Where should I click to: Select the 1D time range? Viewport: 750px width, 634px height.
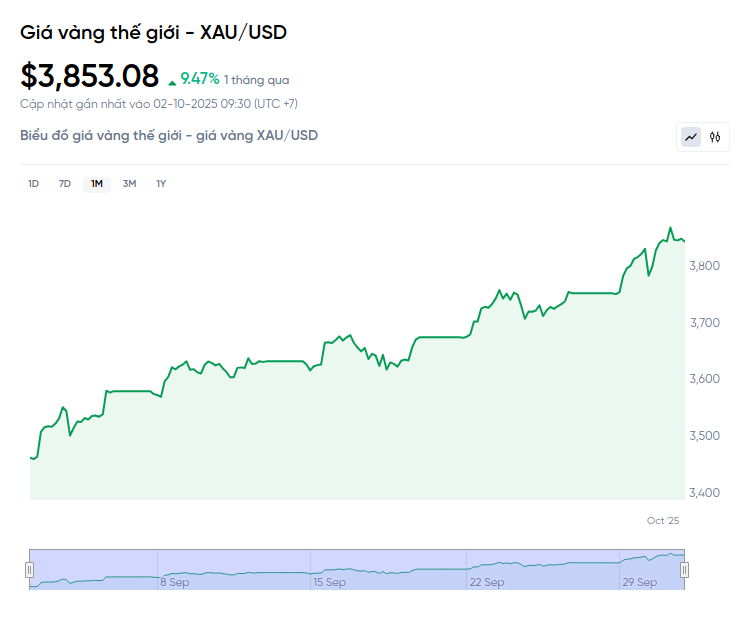tap(33, 184)
